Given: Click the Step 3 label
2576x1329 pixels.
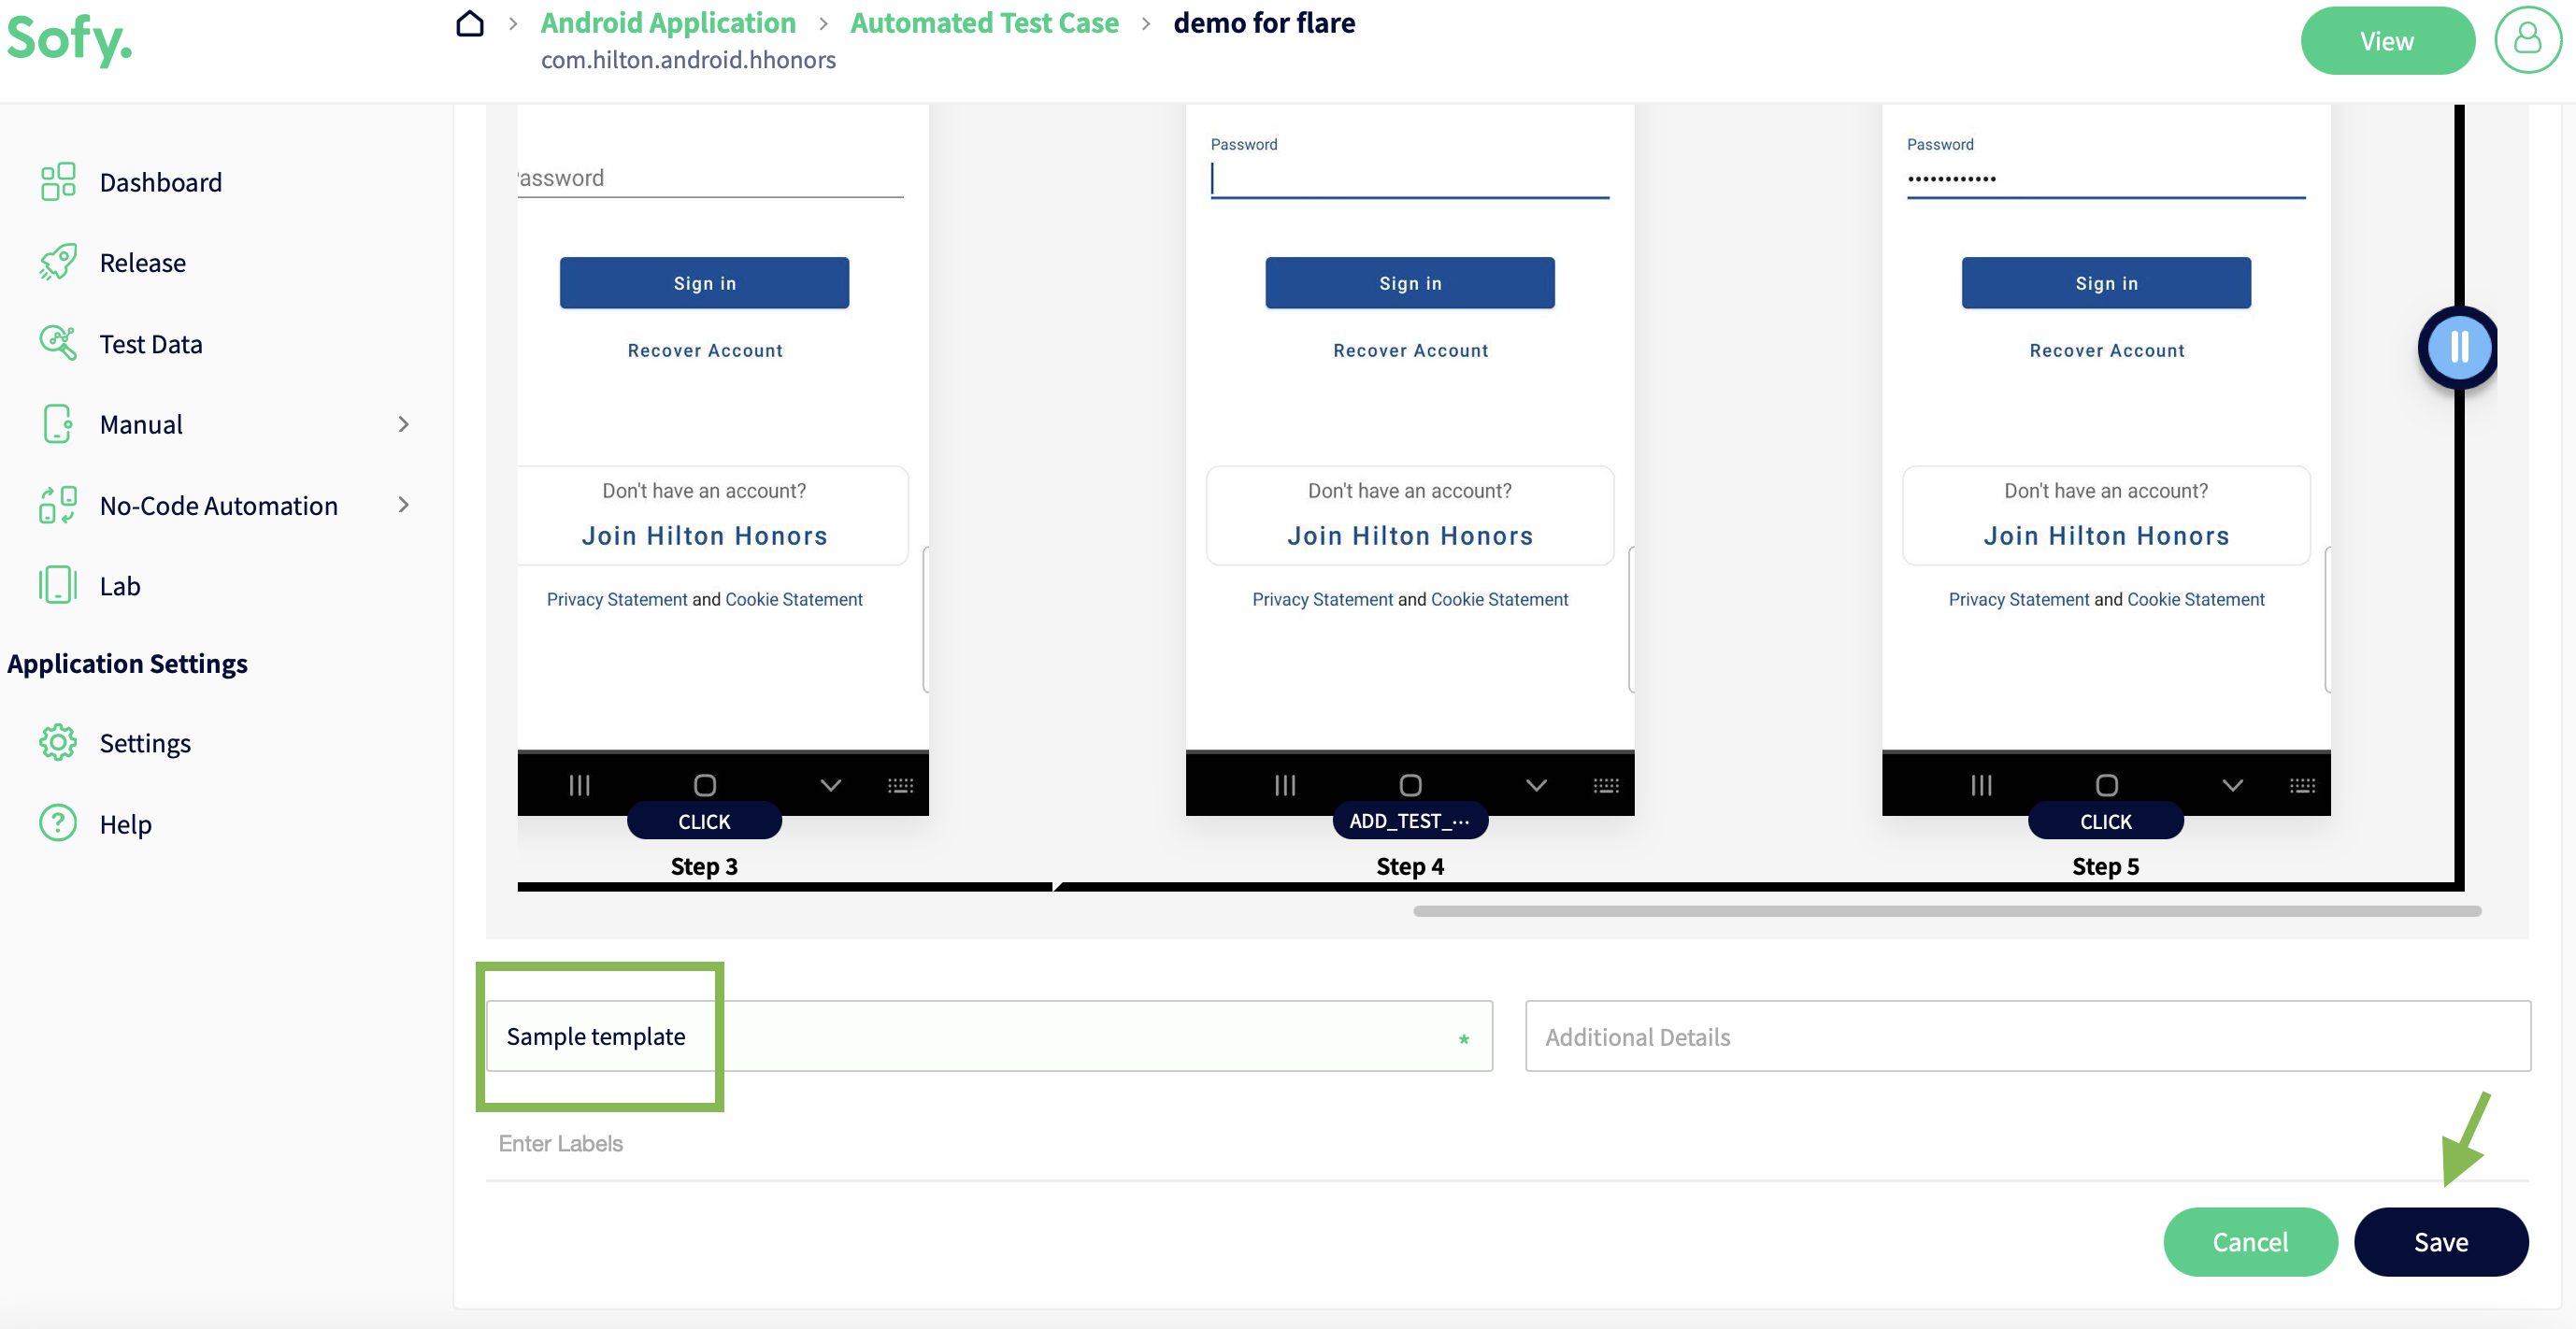Looking at the screenshot, I should click(704, 866).
